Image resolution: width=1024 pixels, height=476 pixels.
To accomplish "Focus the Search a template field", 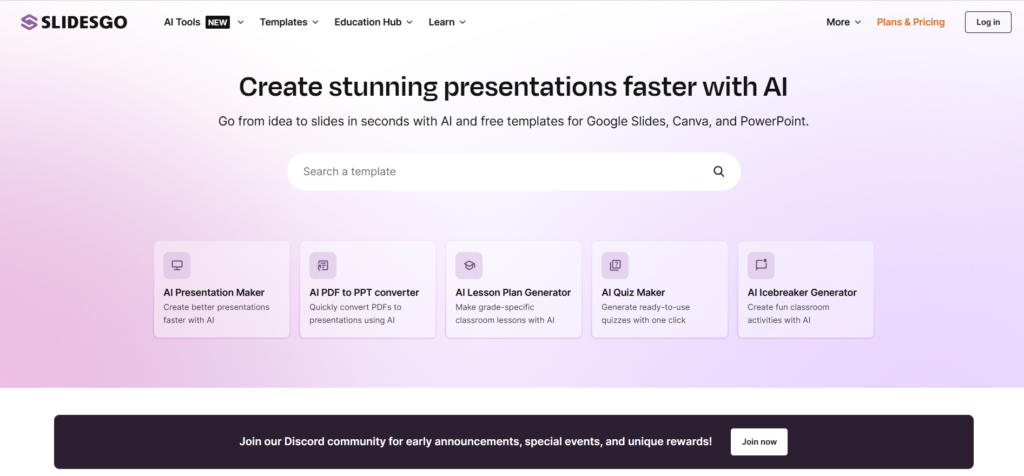I will (x=513, y=172).
